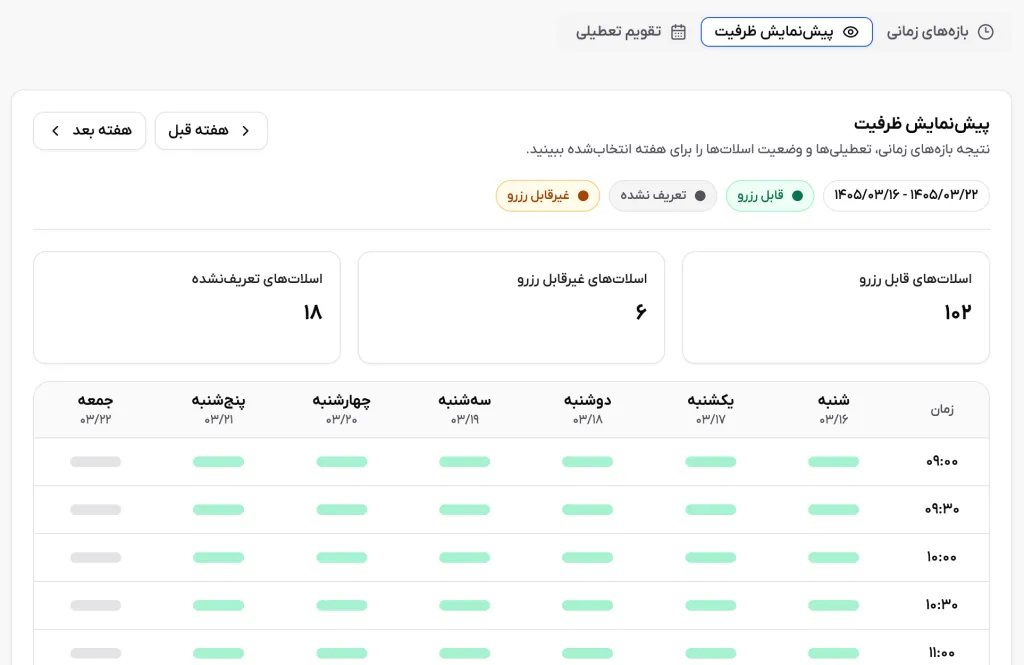Switch to پیش‌نمایش ظرفیت tab
This screenshot has height=665, width=1024.
(x=786, y=32)
